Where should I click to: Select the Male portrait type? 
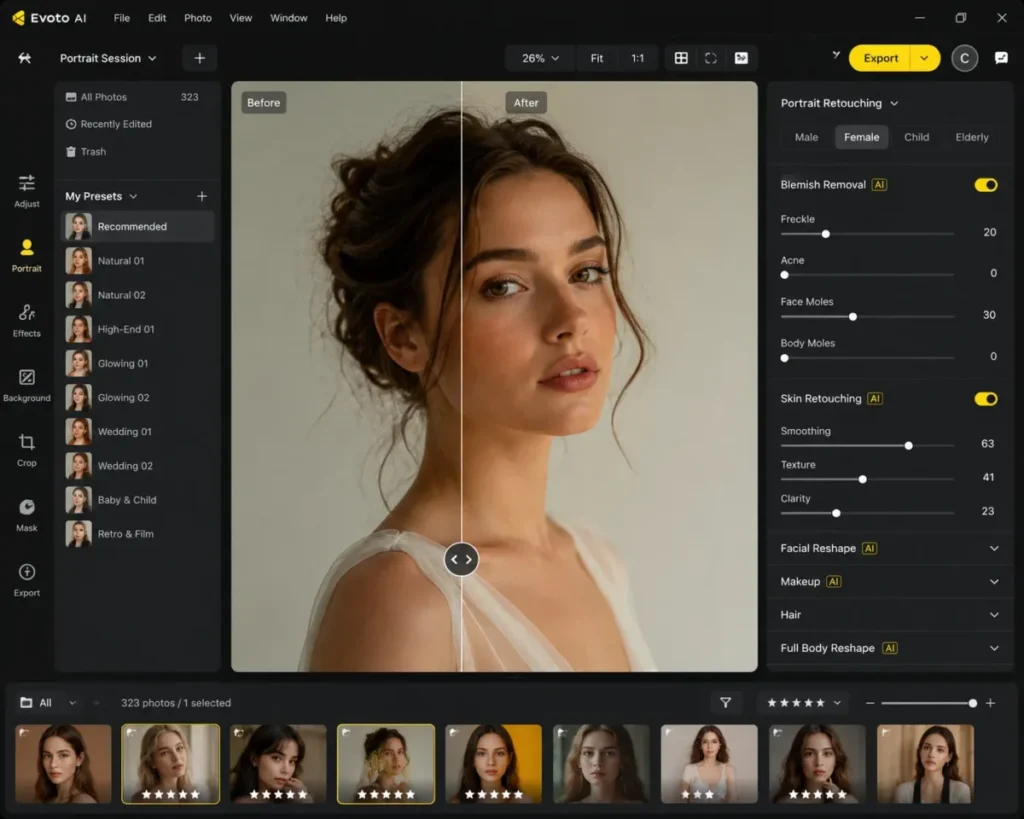click(x=807, y=137)
